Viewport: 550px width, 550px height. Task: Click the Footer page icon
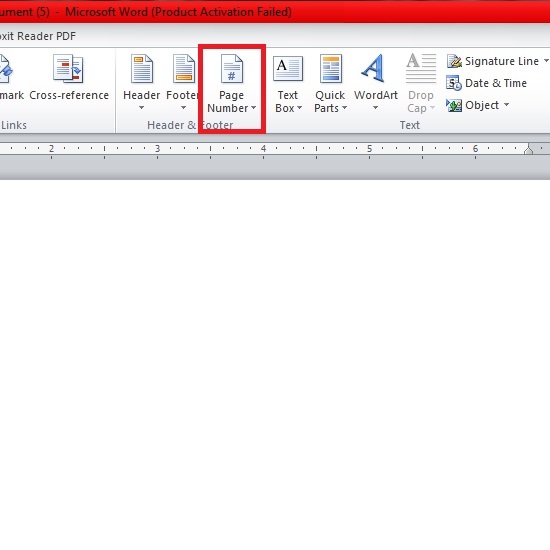(184, 68)
